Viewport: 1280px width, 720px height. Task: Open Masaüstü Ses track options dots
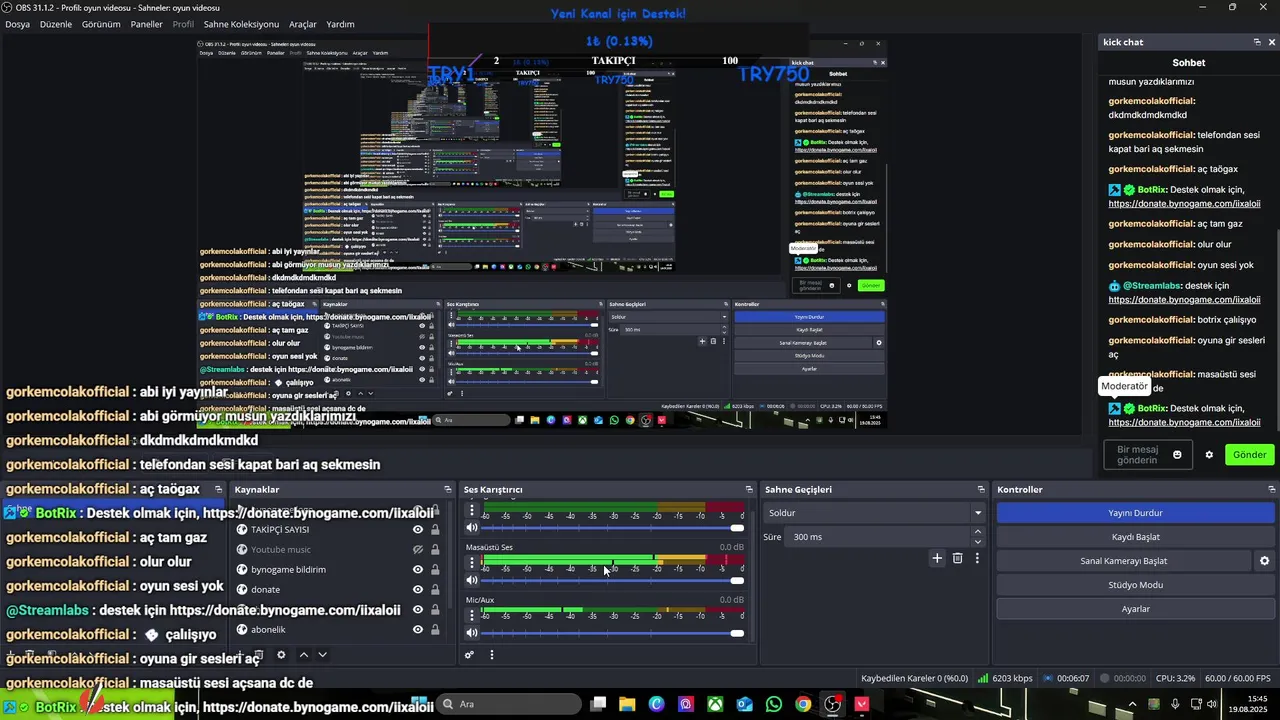pyautogui.click(x=472, y=563)
